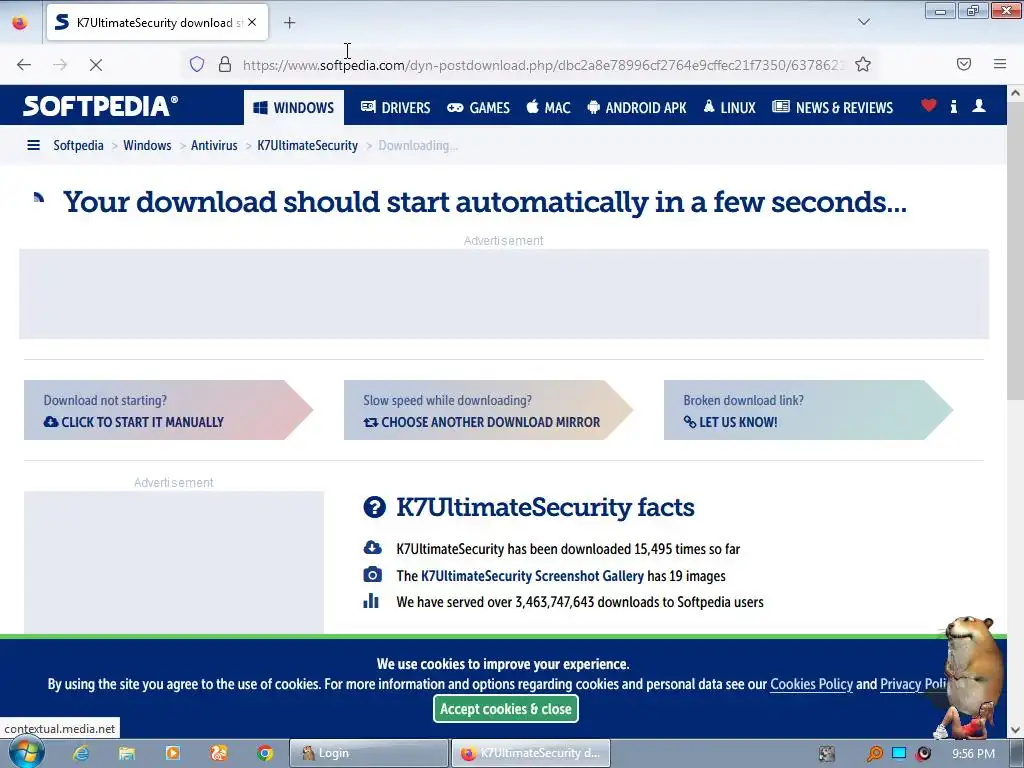
Task: Open the Android APK section
Action: click(x=637, y=108)
